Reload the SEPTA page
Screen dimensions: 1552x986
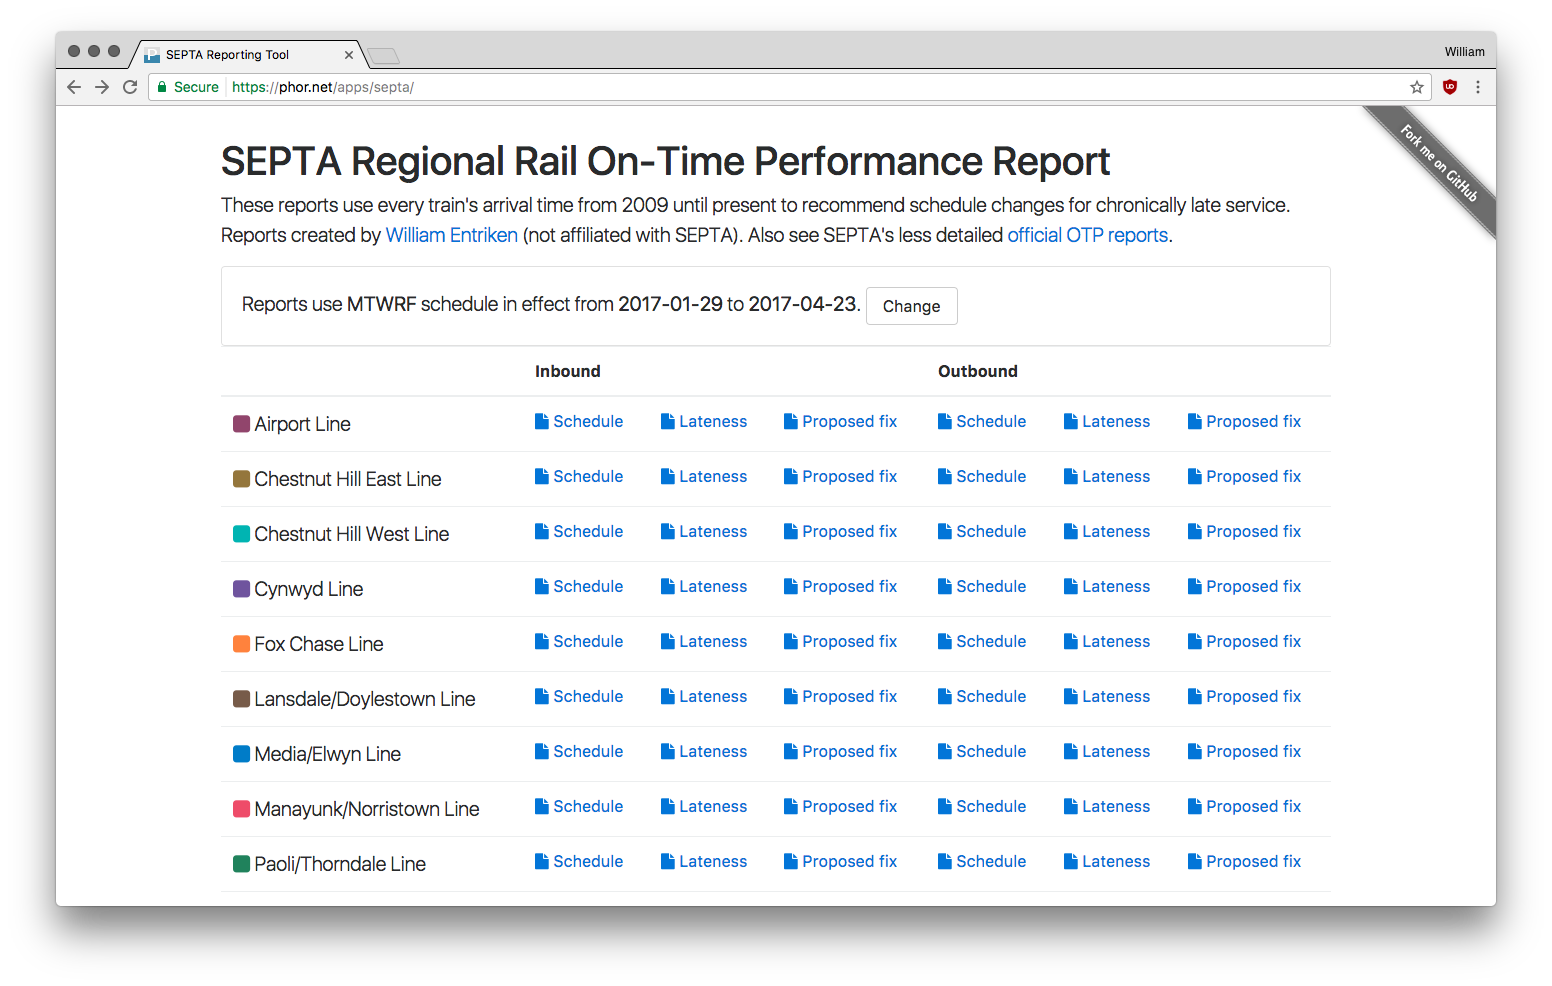[x=130, y=87]
